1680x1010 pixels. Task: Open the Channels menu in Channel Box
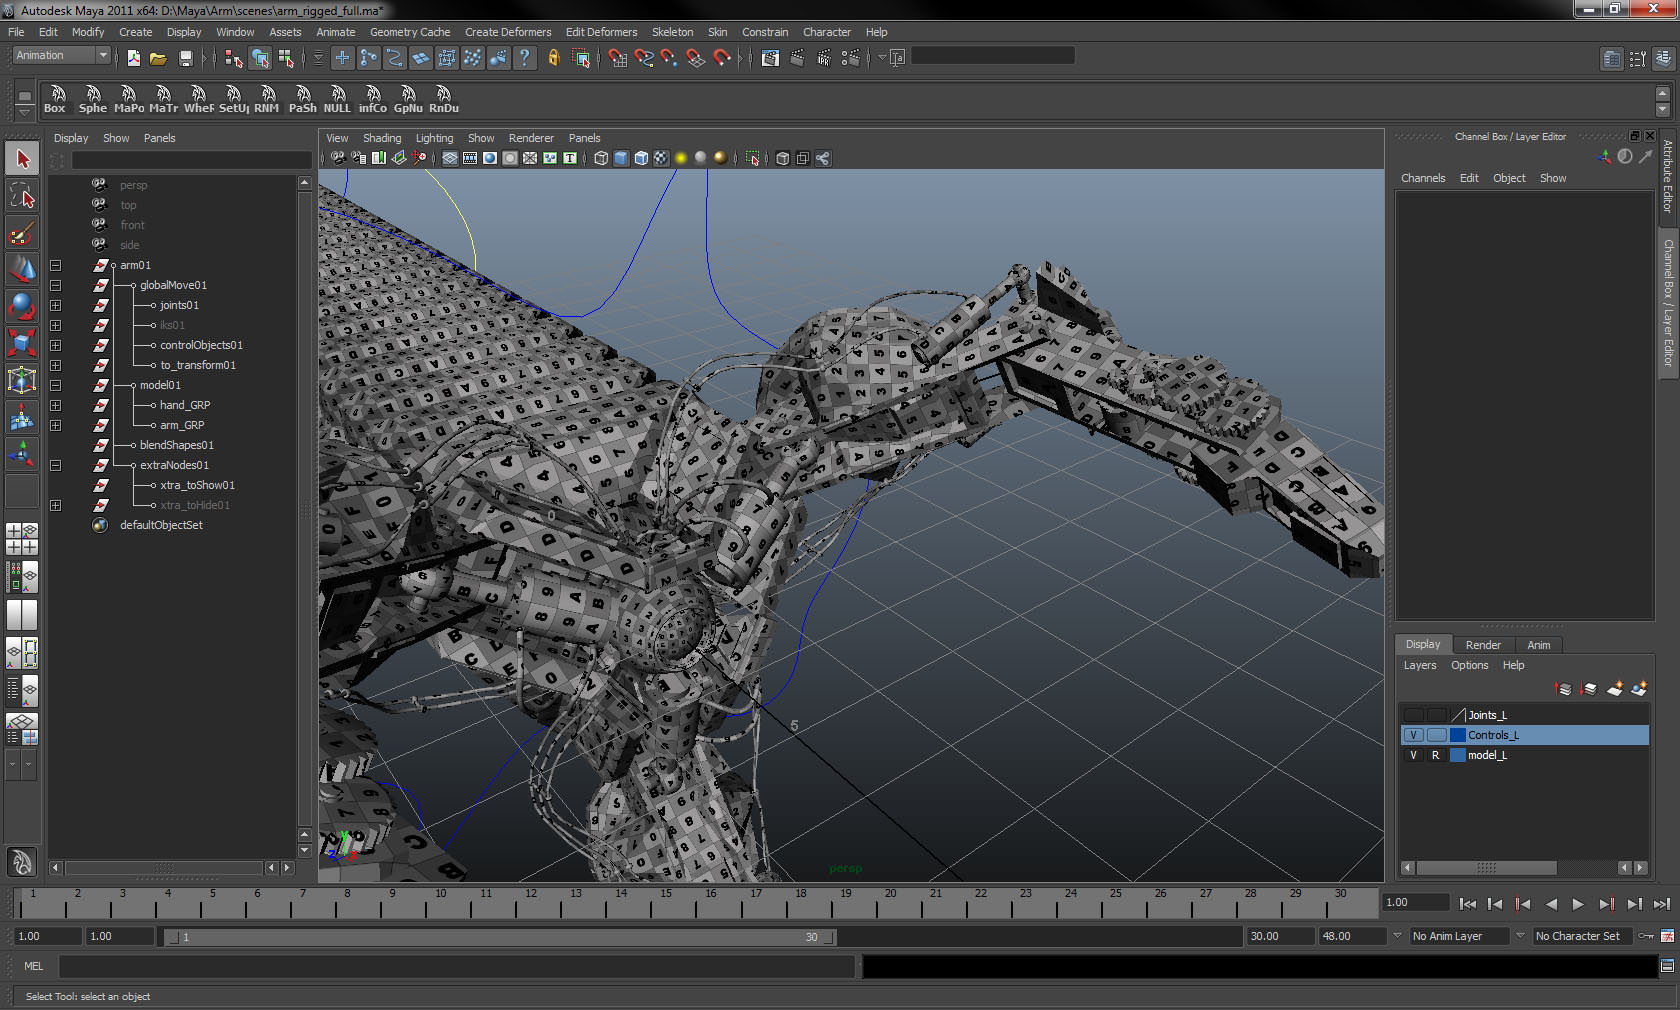point(1423,178)
